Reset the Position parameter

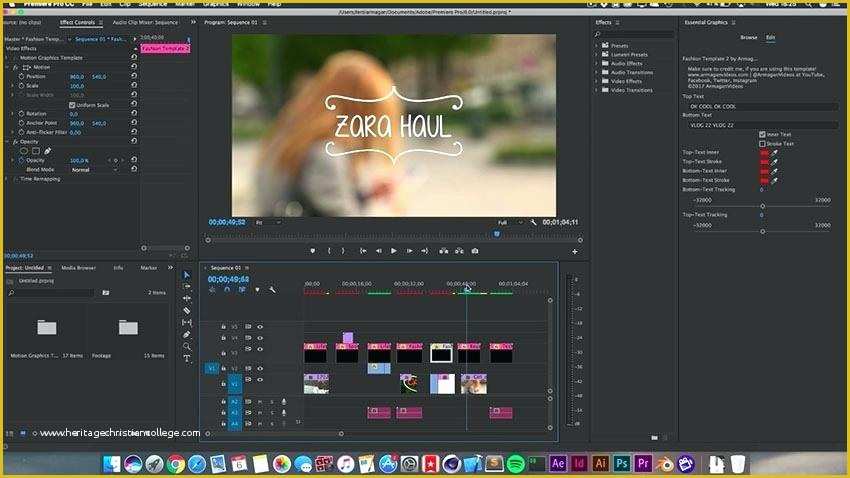click(x=133, y=76)
